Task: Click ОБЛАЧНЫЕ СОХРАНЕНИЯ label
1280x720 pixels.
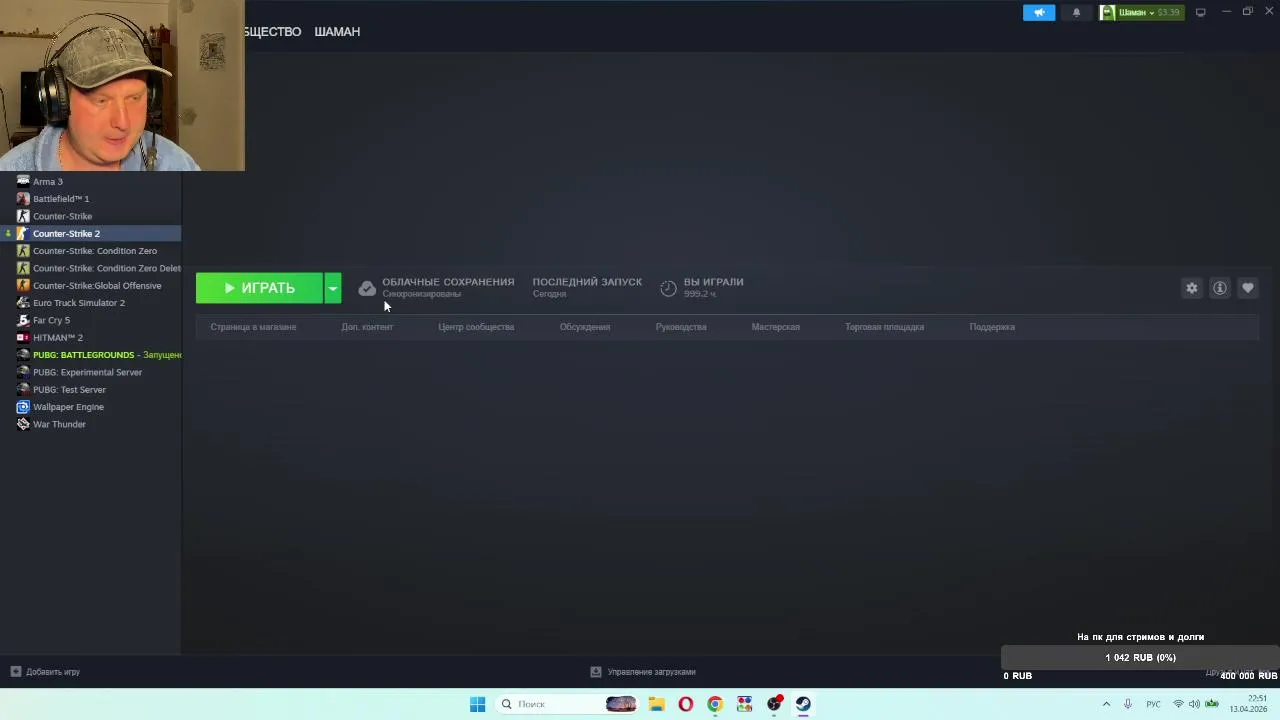Action: point(448,282)
